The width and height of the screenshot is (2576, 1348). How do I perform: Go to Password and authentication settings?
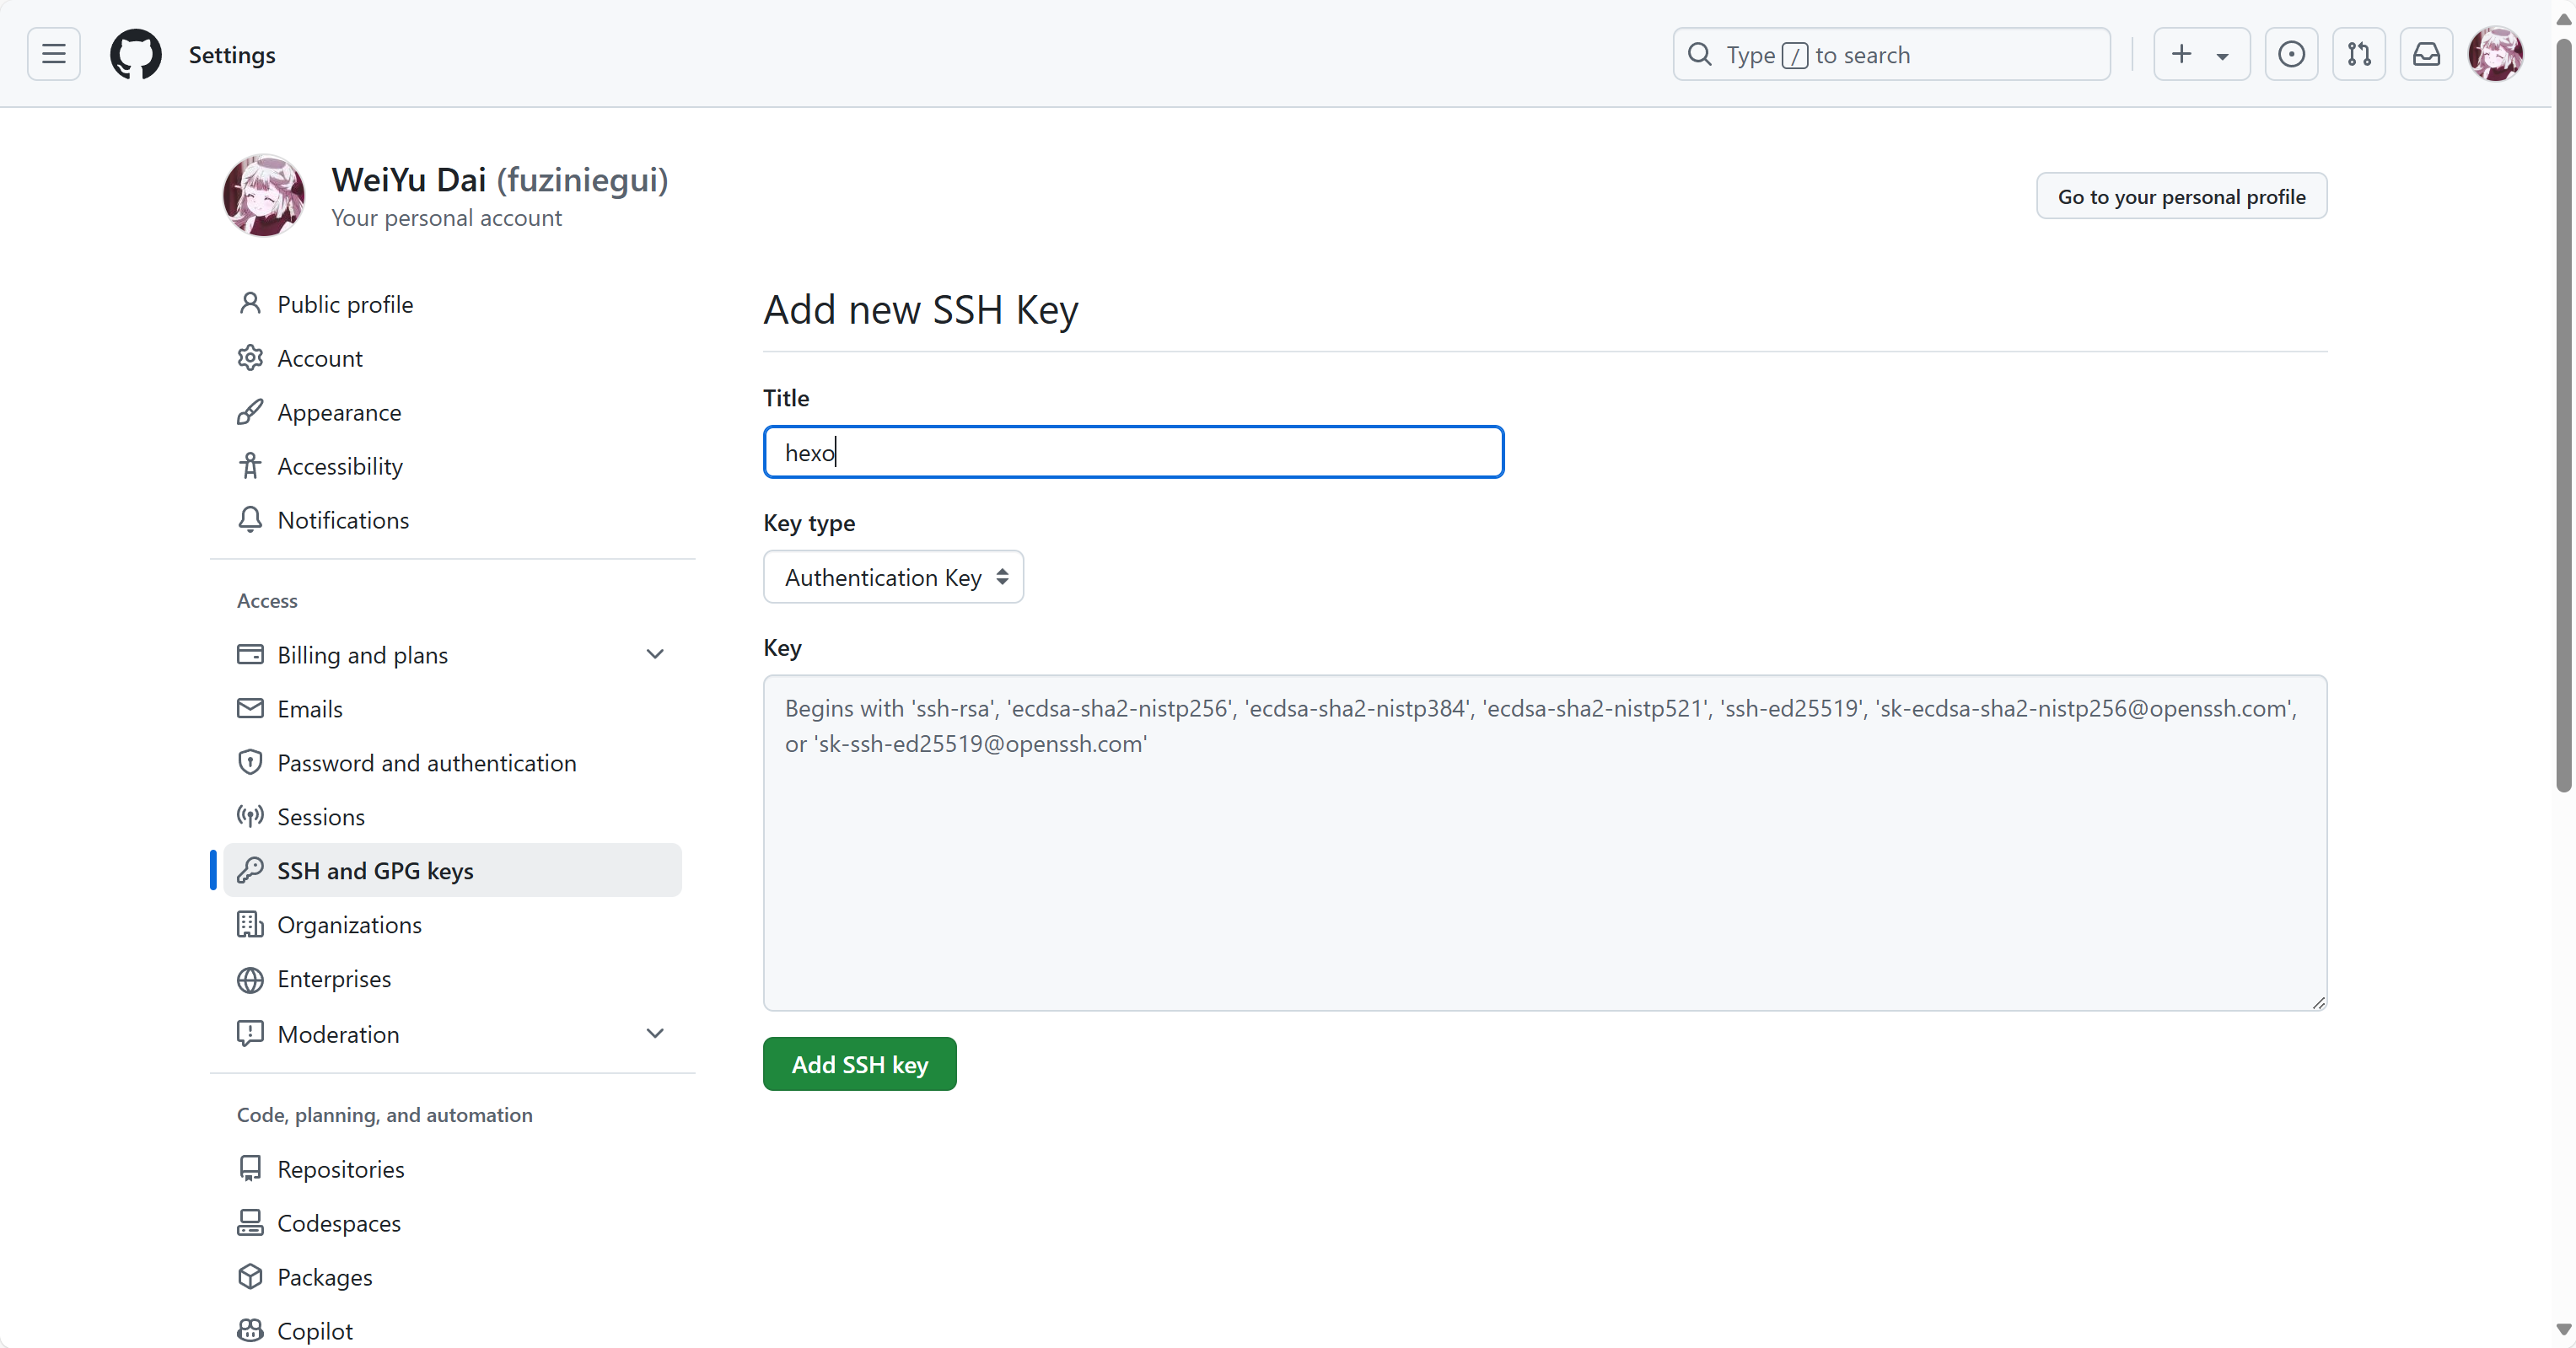coord(426,763)
